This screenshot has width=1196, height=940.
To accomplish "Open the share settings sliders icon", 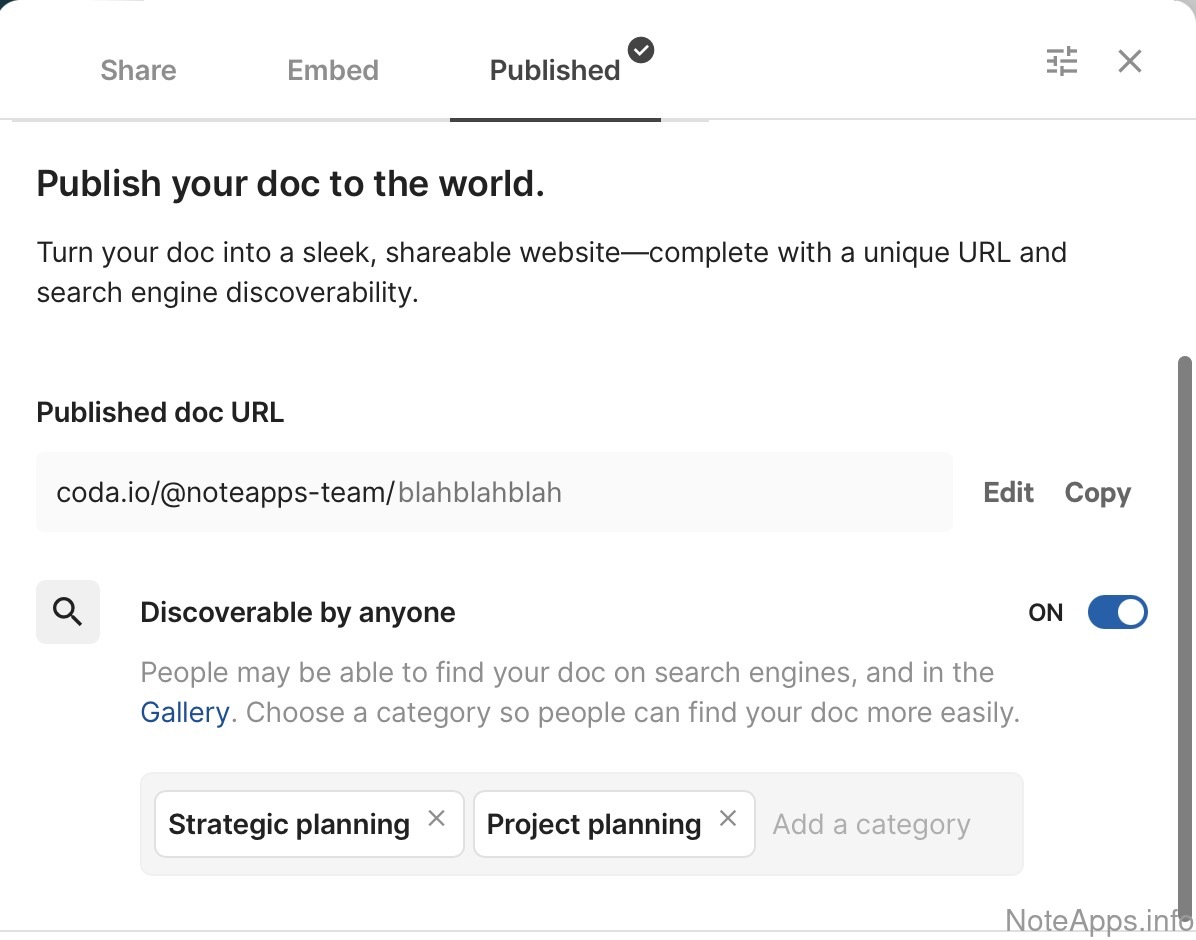I will (x=1061, y=62).
